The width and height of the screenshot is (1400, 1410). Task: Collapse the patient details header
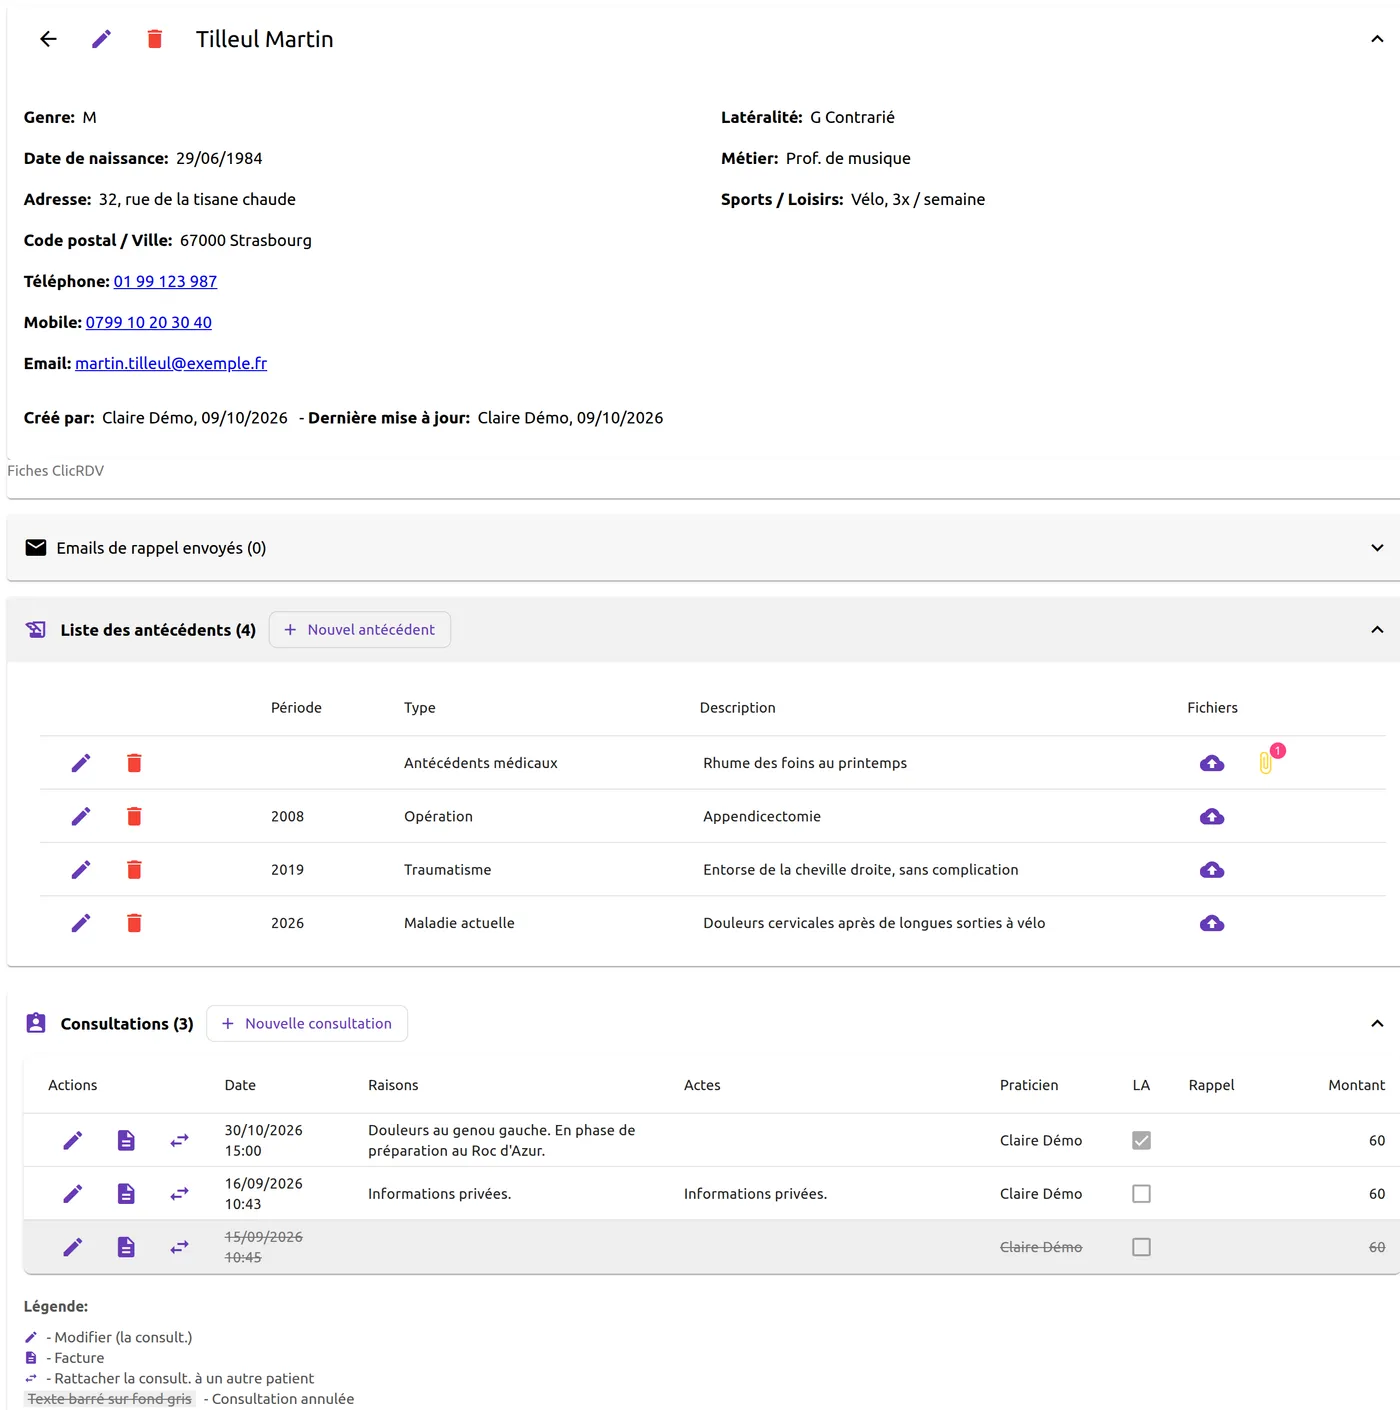coord(1377,39)
